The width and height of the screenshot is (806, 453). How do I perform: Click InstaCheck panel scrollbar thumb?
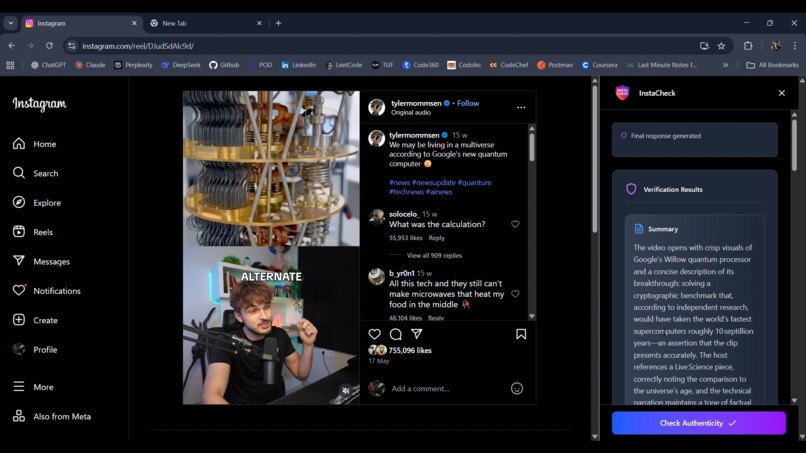point(794,144)
